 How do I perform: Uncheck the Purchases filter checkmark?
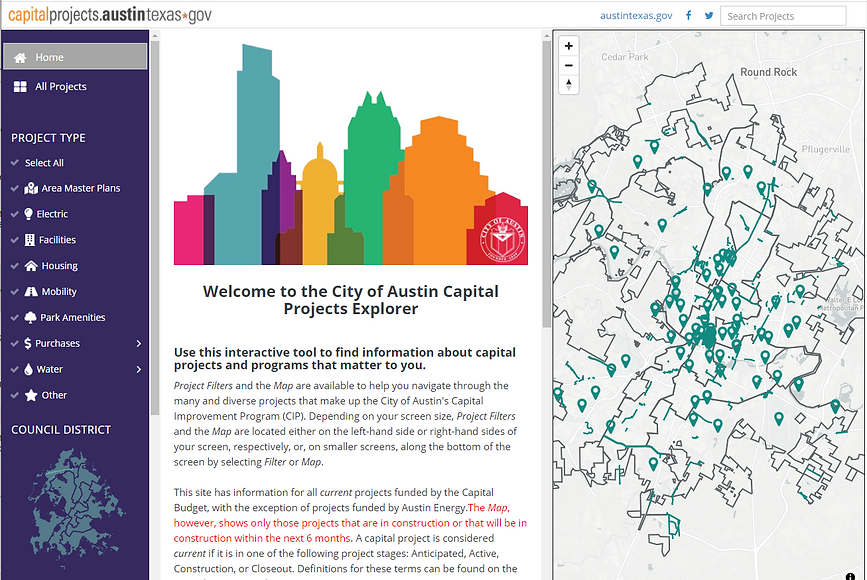pos(15,343)
